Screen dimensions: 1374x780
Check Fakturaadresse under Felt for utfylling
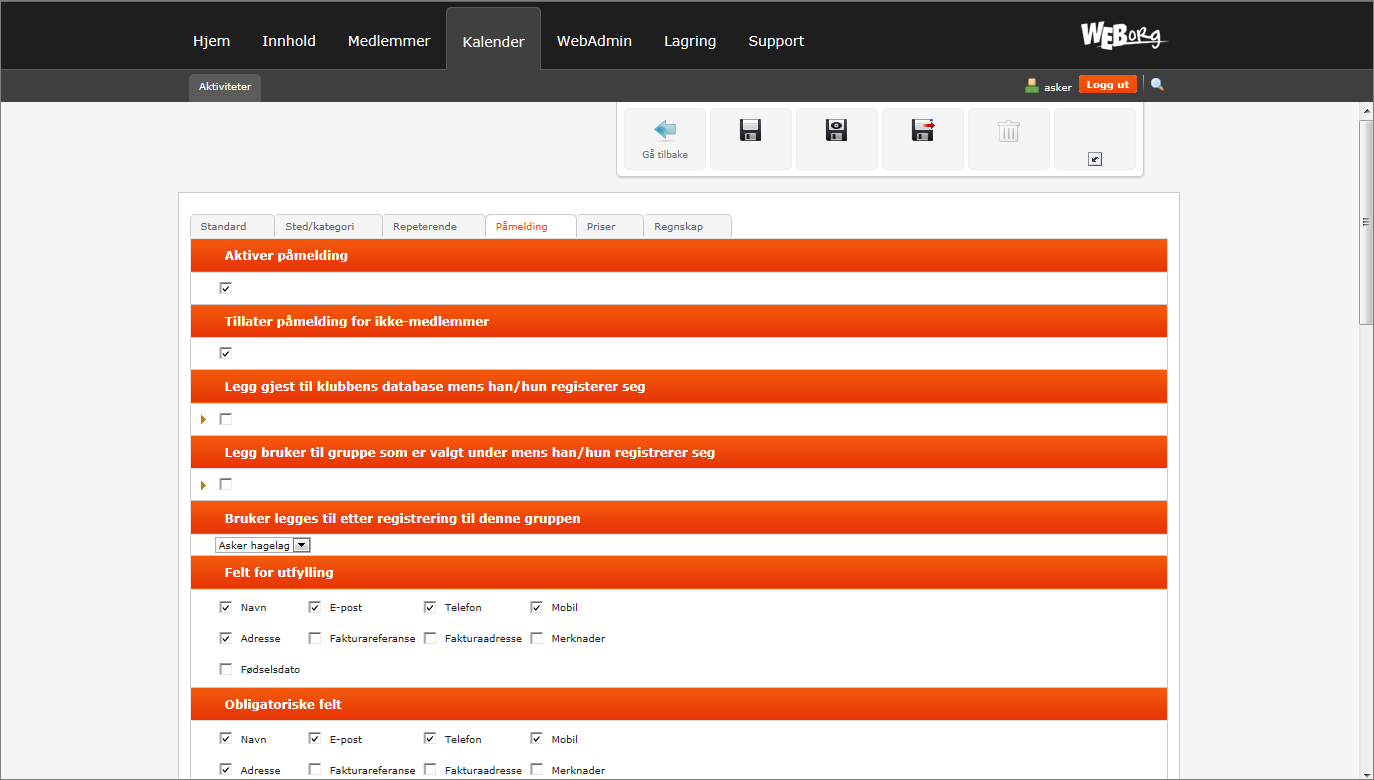click(x=429, y=638)
